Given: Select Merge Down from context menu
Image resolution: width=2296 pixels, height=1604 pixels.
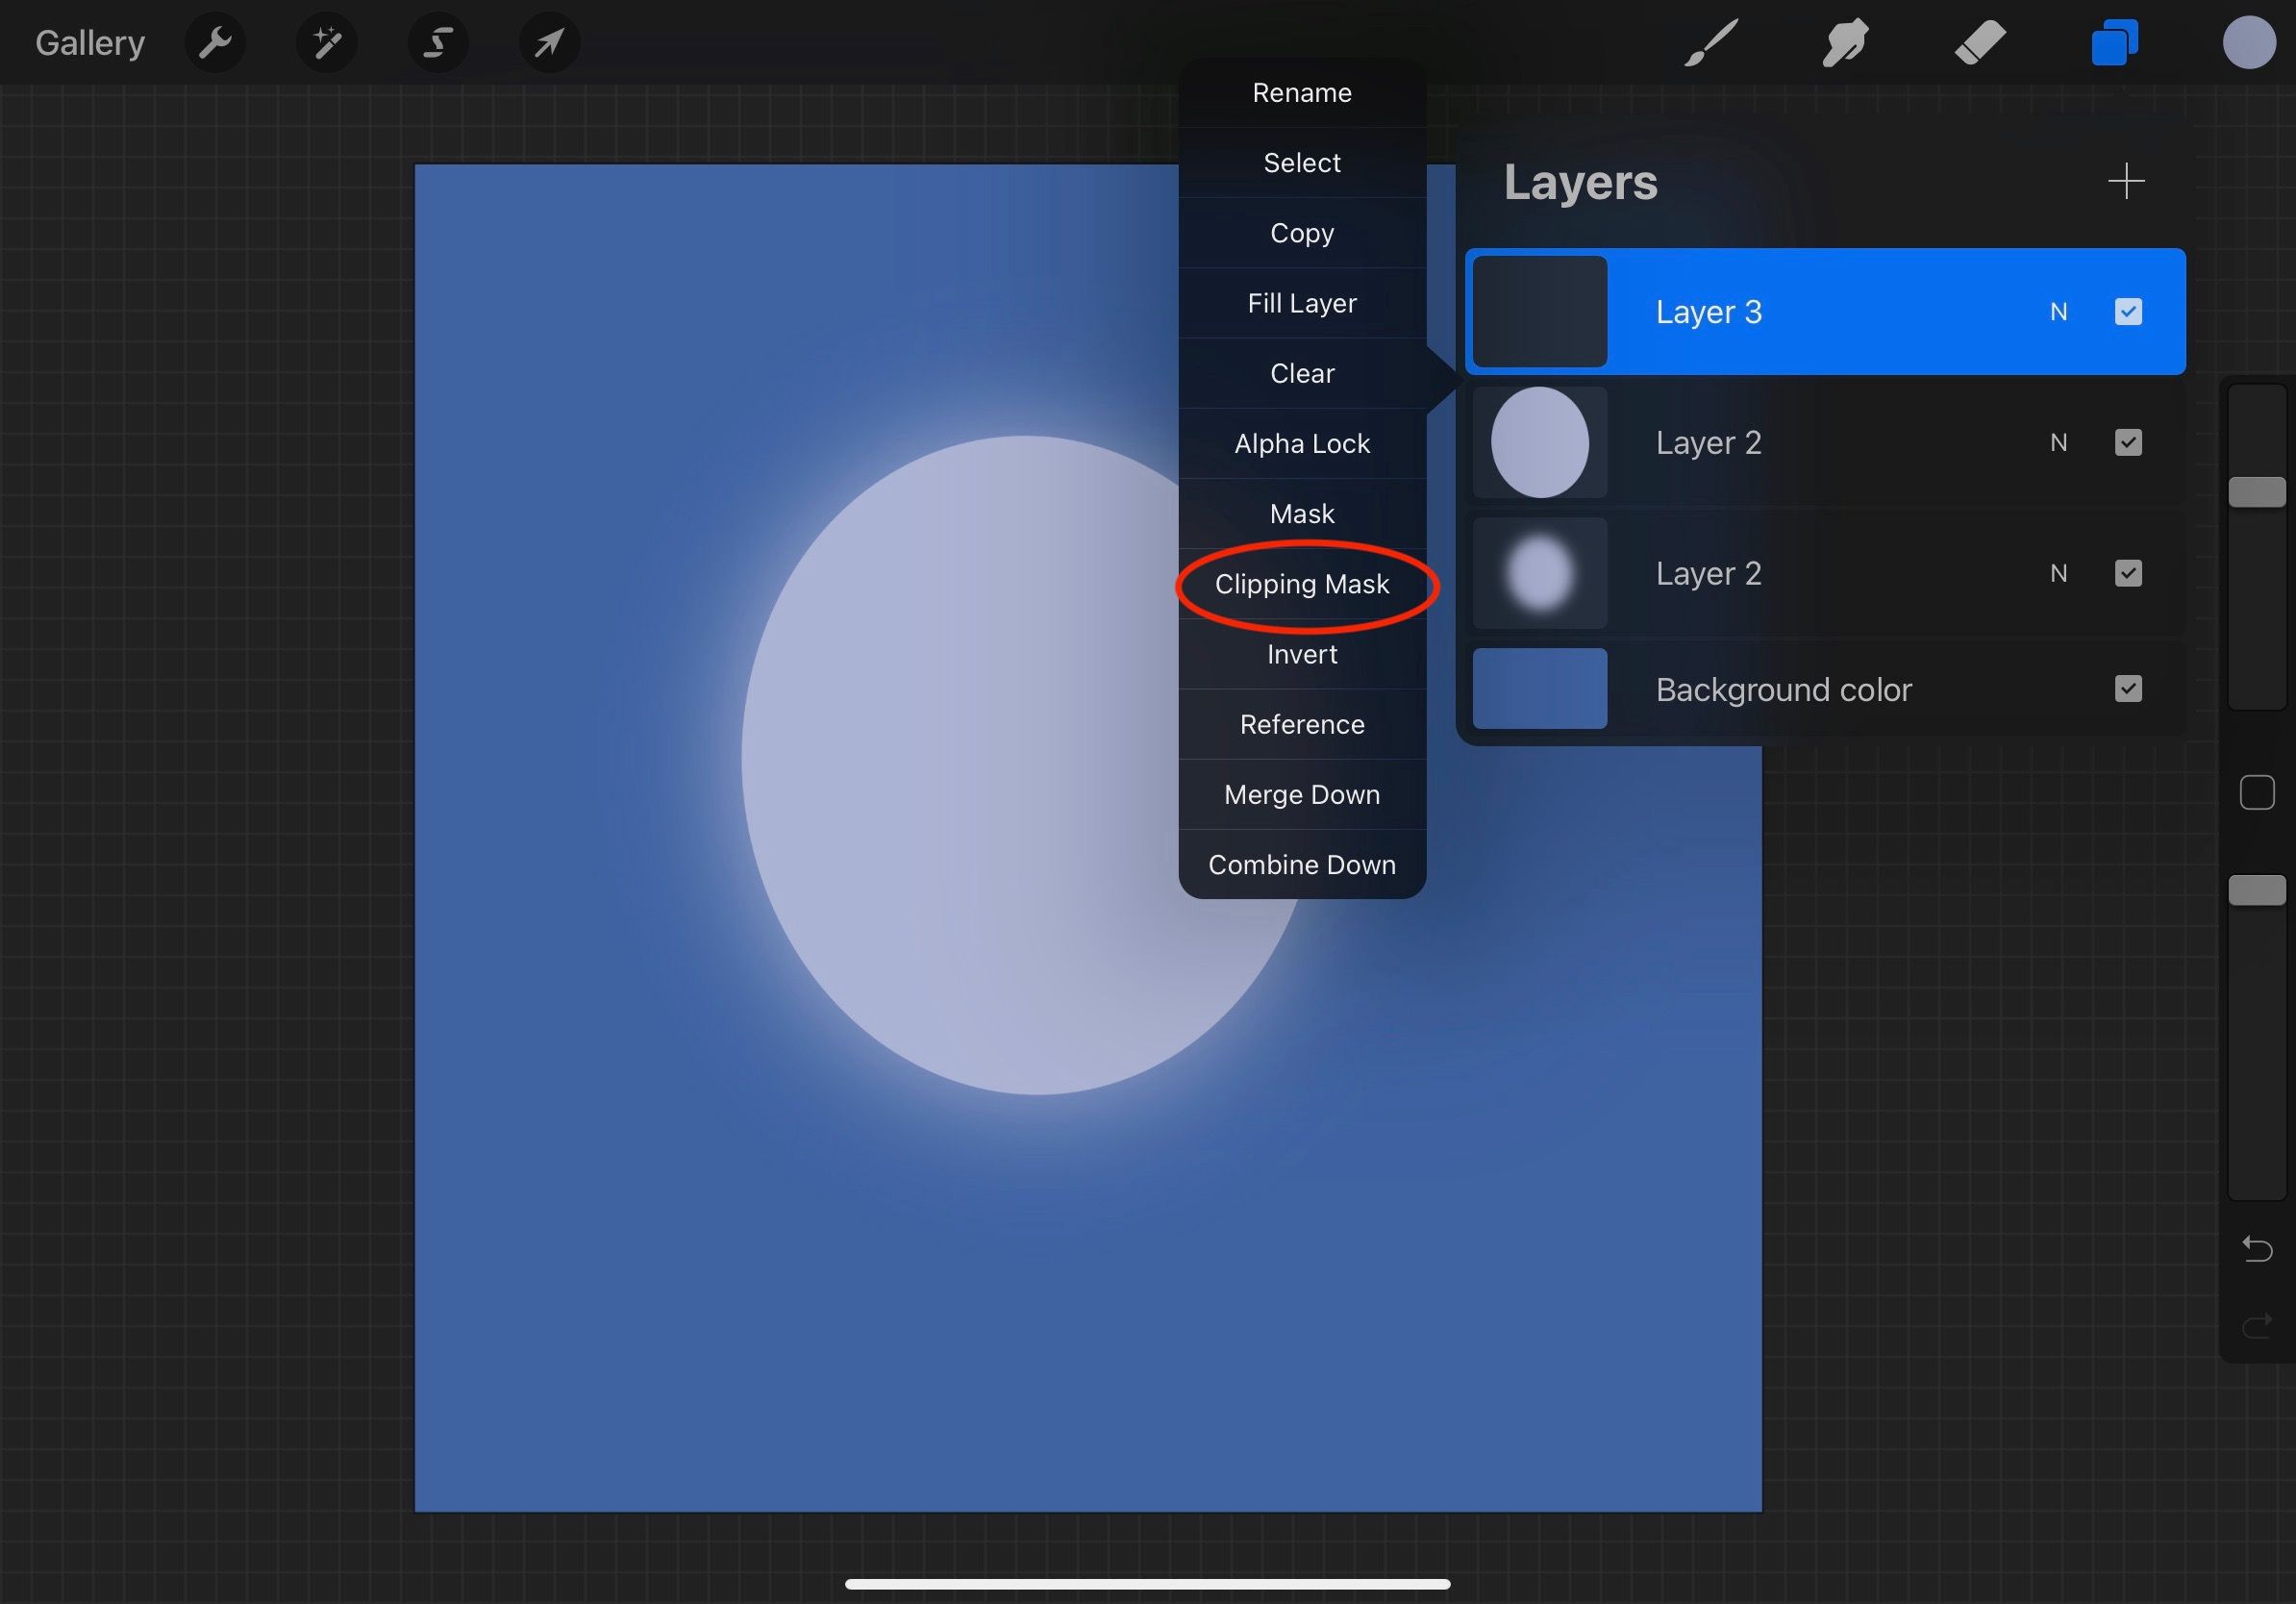Looking at the screenshot, I should pyautogui.click(x=1303, y=794).
